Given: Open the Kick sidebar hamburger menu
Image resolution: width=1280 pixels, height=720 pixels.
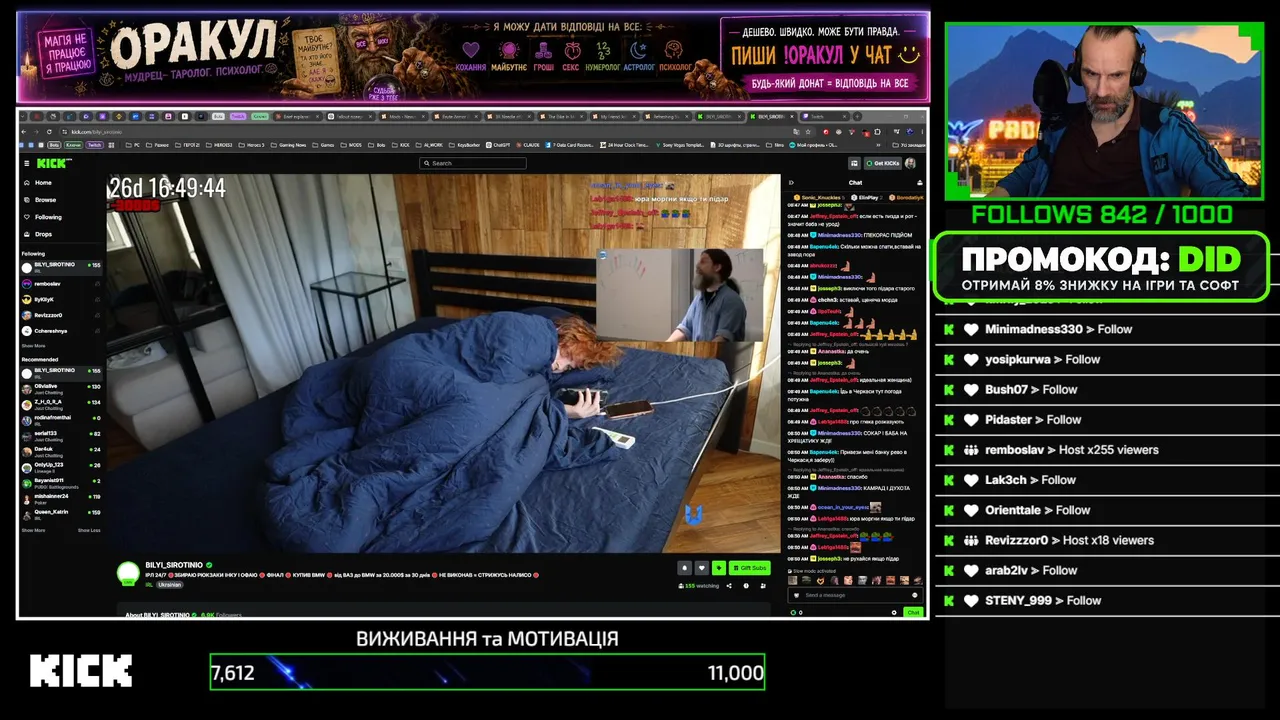Looking at the screenshot, I should pos(27,163).
